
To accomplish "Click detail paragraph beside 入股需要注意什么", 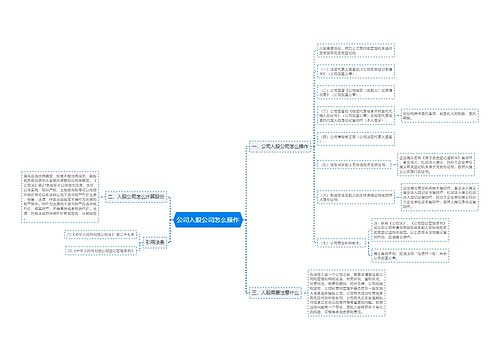I will [x=347, y=293].
